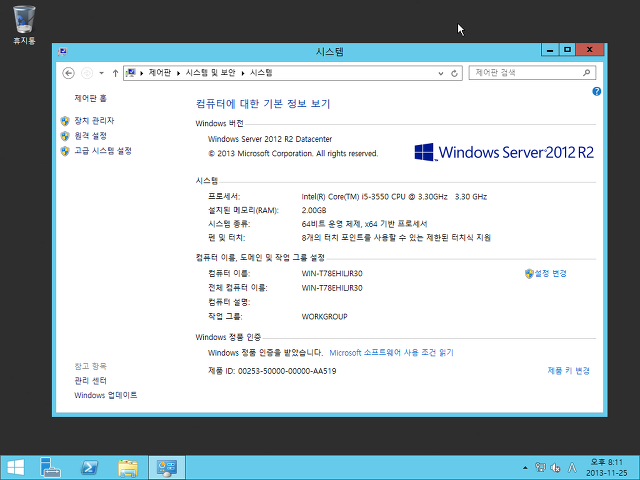Open the Start button on taskbar
This screenshot has height=480, width=640.
(x=16, y=467)
